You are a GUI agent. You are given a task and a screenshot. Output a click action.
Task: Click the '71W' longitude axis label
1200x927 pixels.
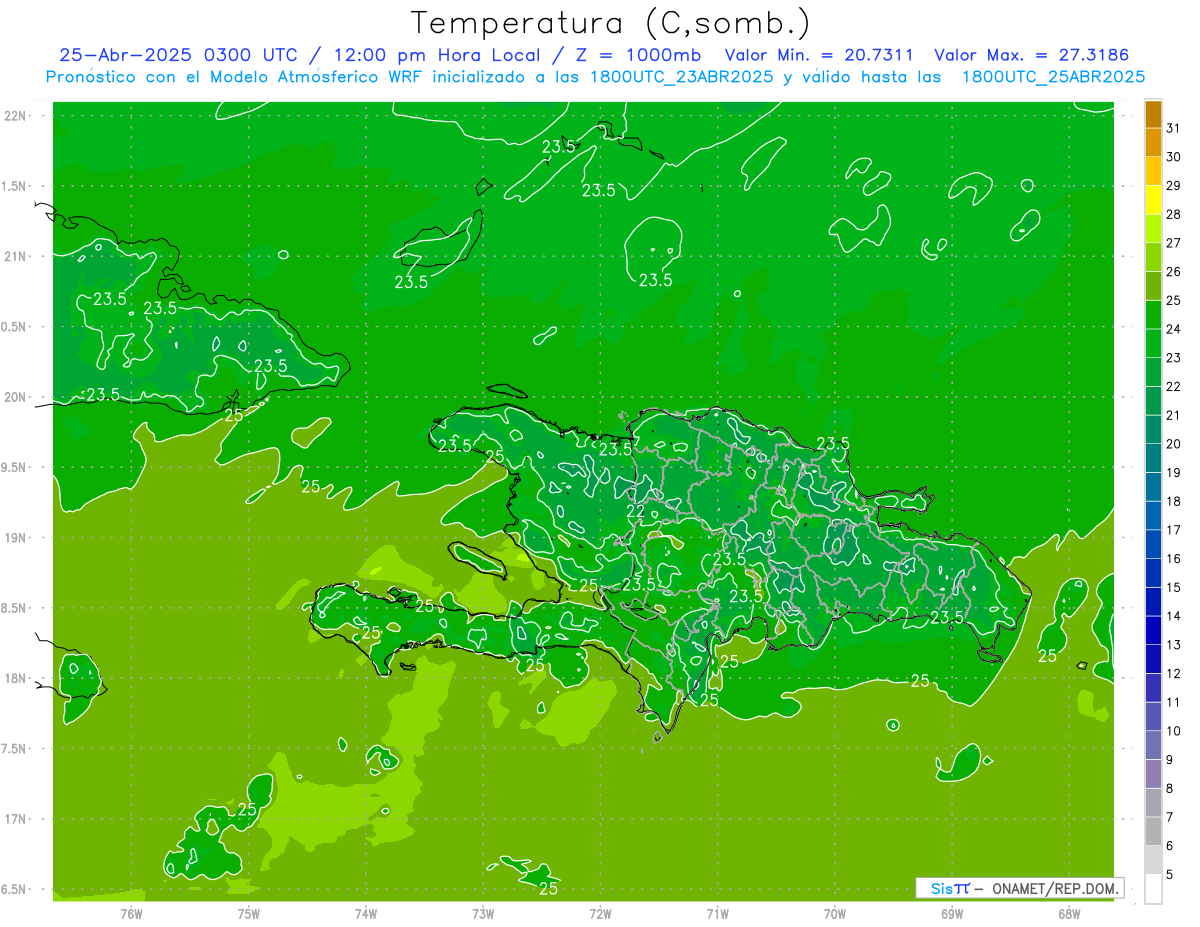pos(717,913)
